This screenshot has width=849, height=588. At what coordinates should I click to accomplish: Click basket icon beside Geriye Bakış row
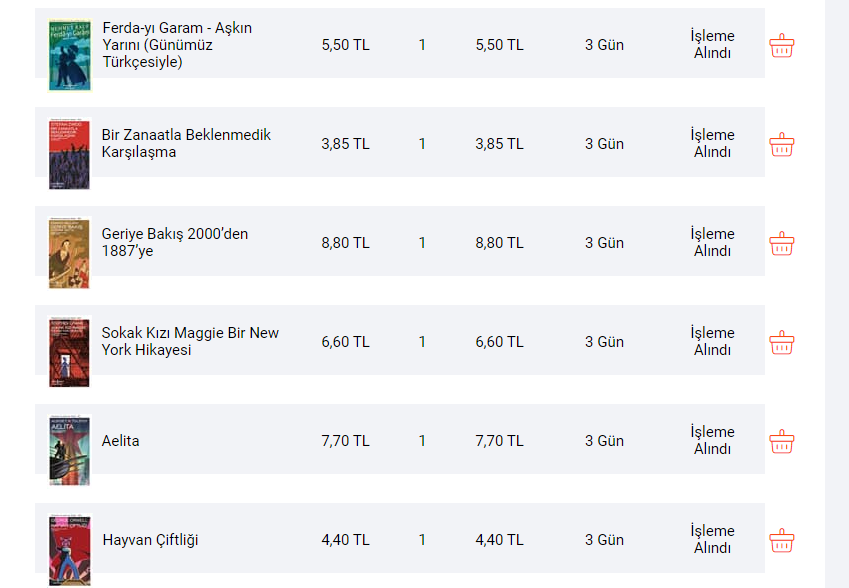[x=781, y=244]
